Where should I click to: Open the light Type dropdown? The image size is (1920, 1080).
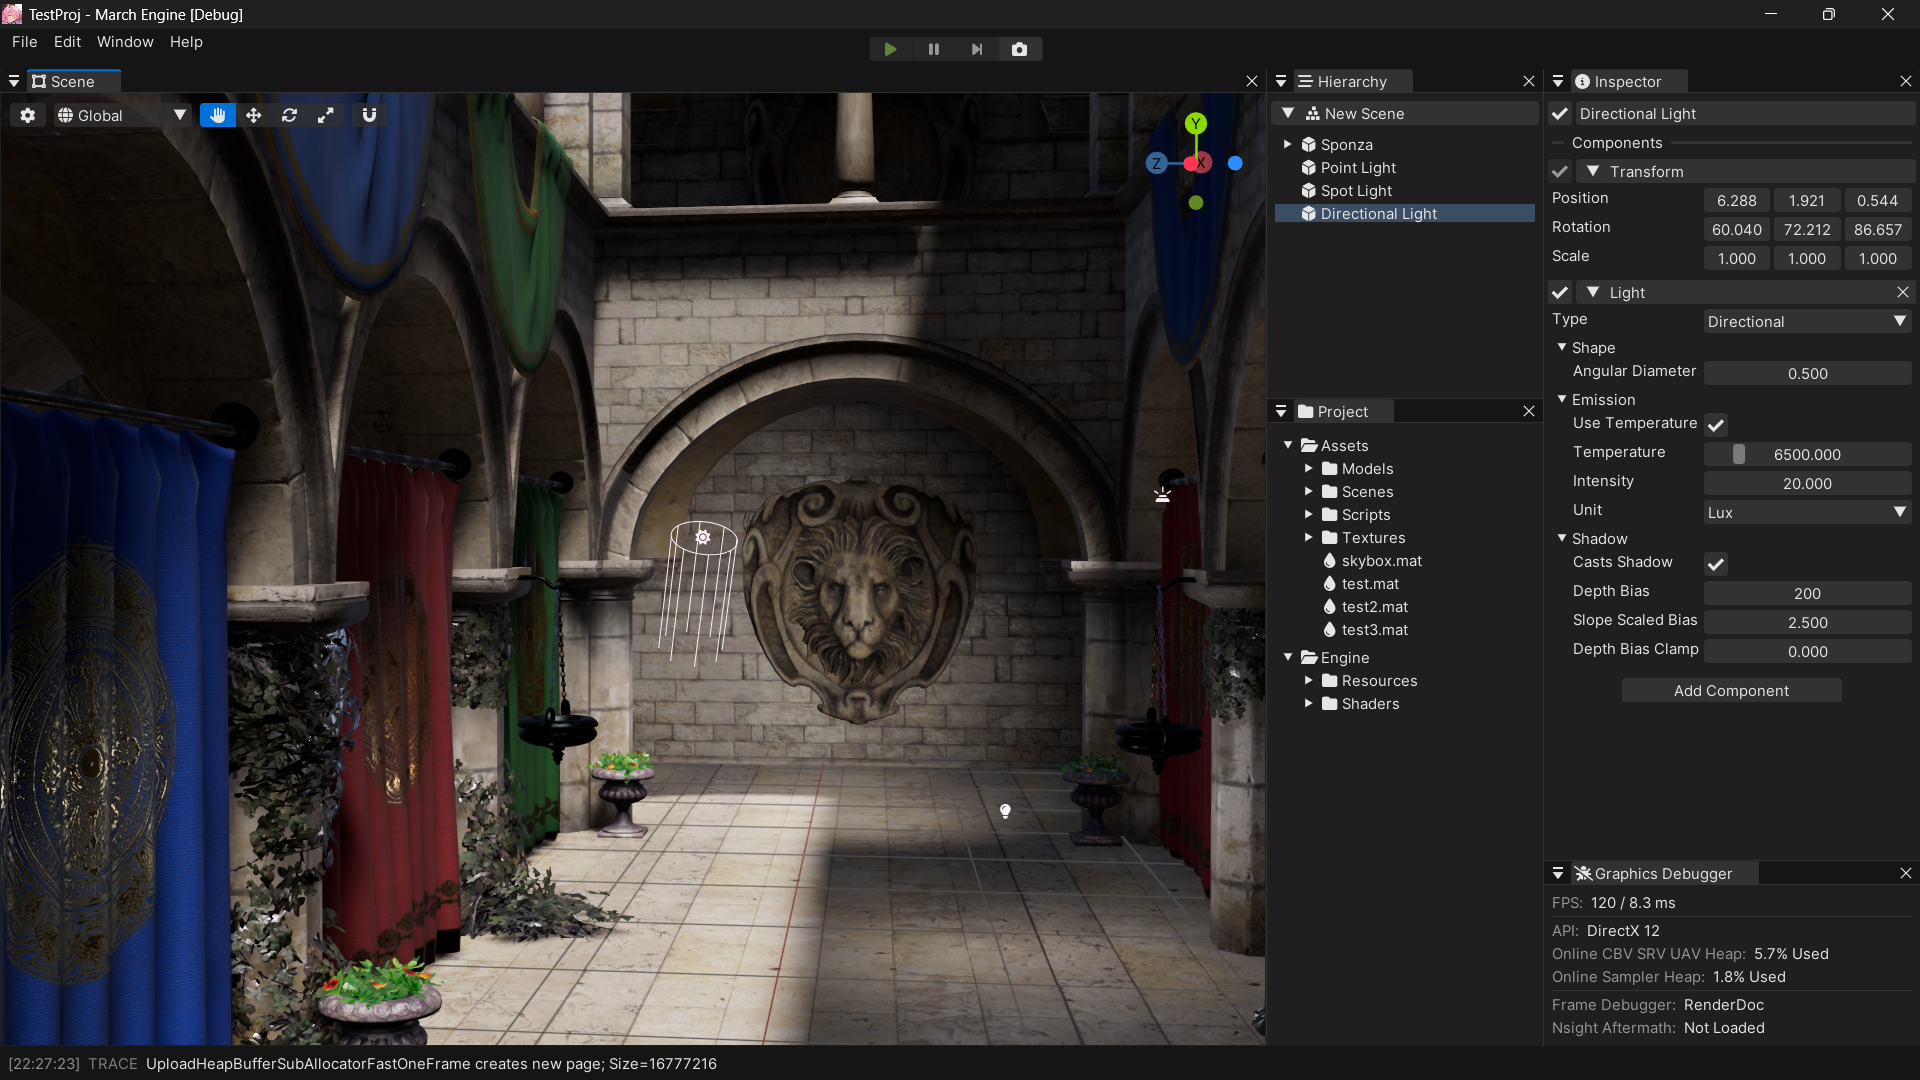[x=1808, y=321]
